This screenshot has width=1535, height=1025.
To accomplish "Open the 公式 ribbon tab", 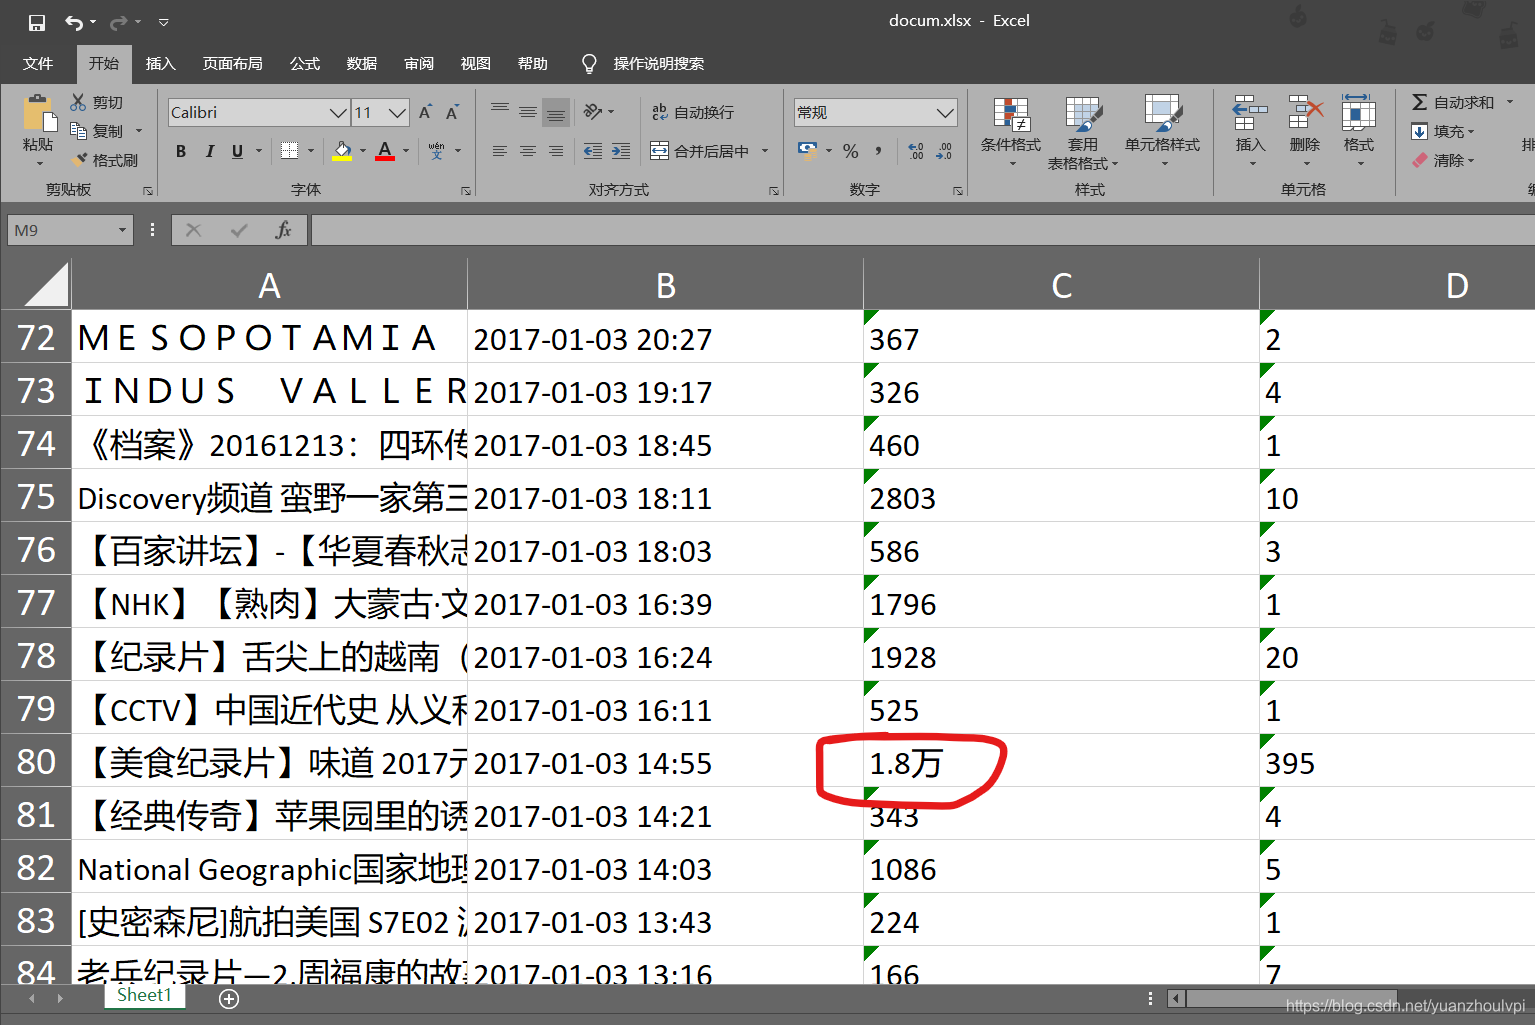I will (305, 63).
